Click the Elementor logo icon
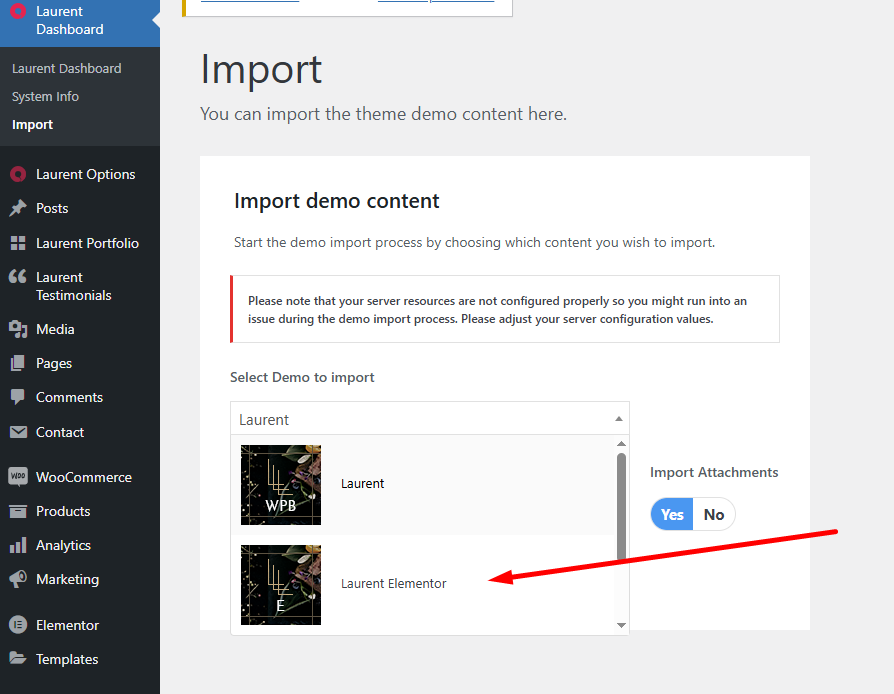 tap(18, 625)
